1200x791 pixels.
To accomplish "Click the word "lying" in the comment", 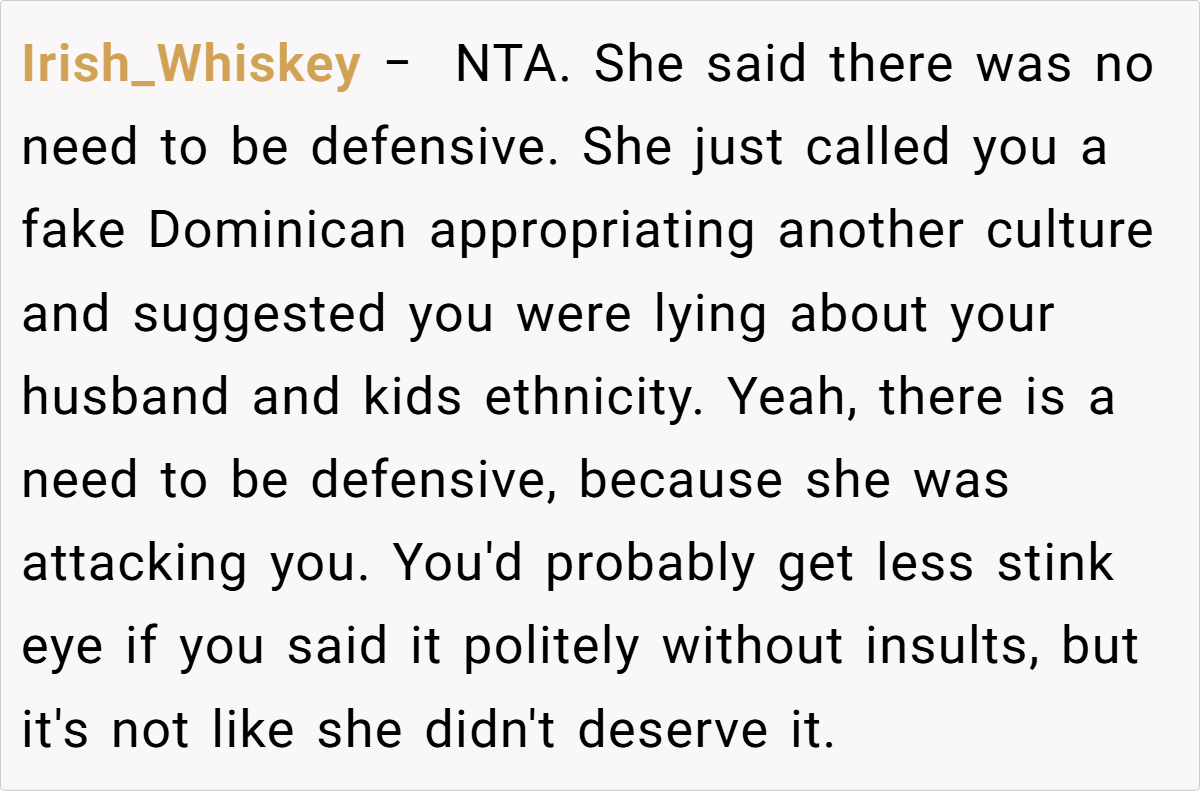I will click(710, 314).
